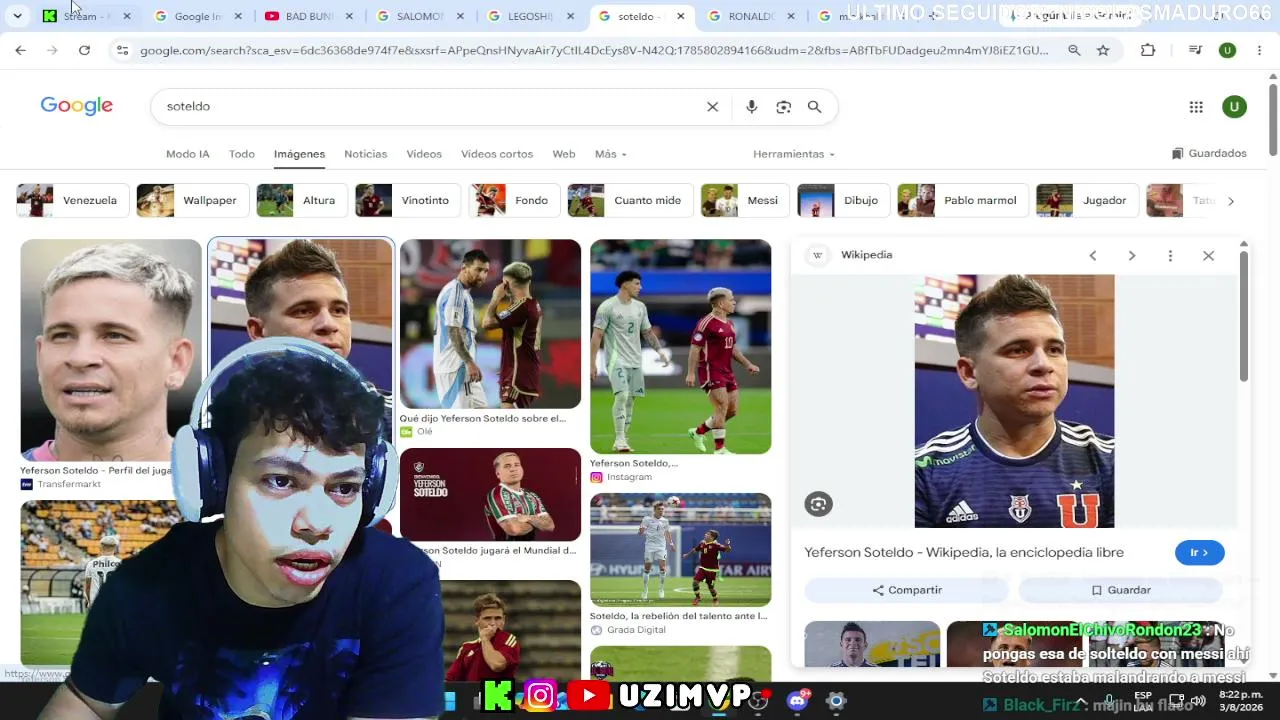
Task: Filter images by Pablo marmol chip
Action: pyautogui.click(x=963, y=200)
